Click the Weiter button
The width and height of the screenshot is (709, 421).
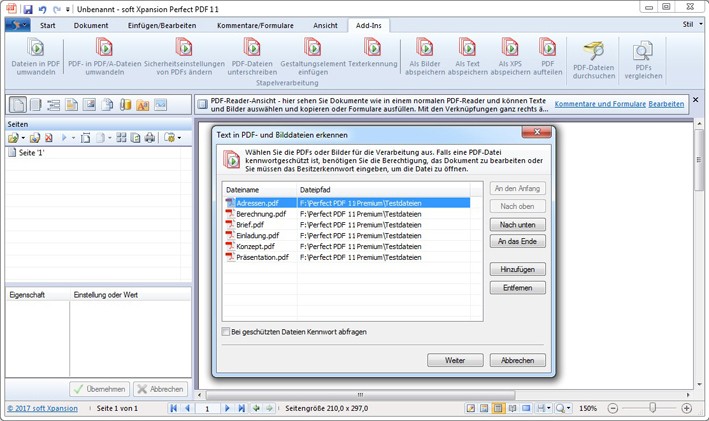455,360
